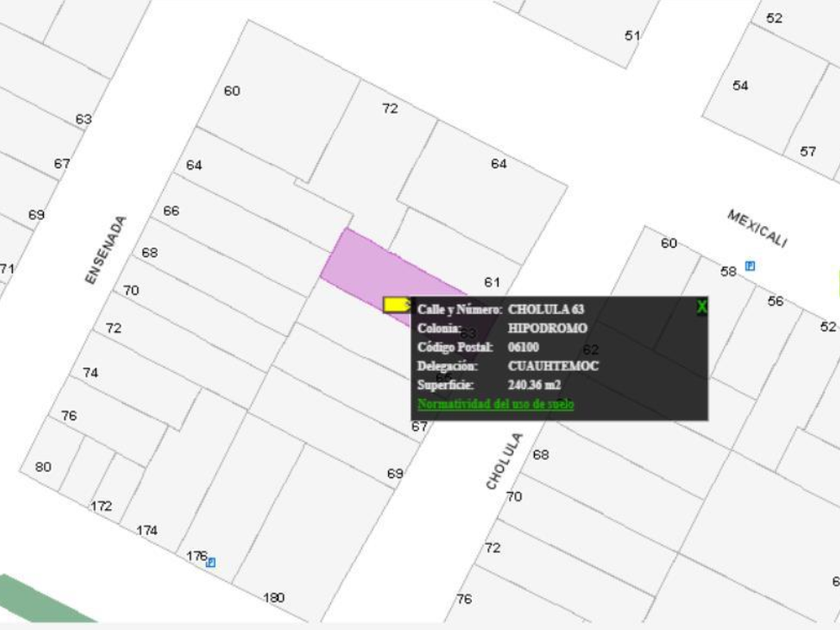Click the 'Código Postal:' label
This screenshot has height=630, width=840.
(x=455, y=347)
